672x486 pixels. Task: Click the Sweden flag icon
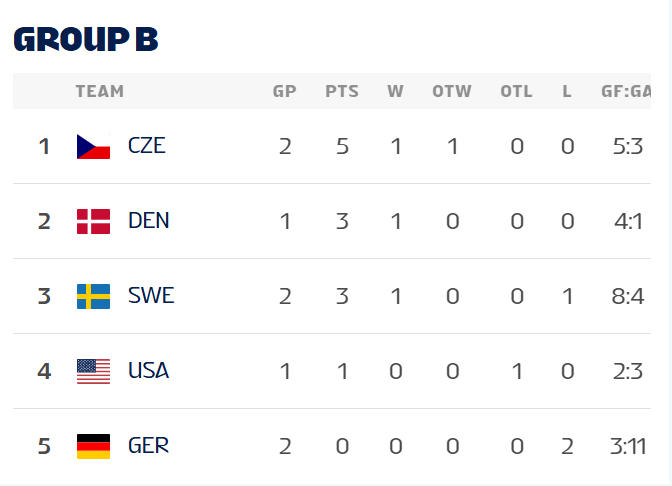tap(93, 296)
